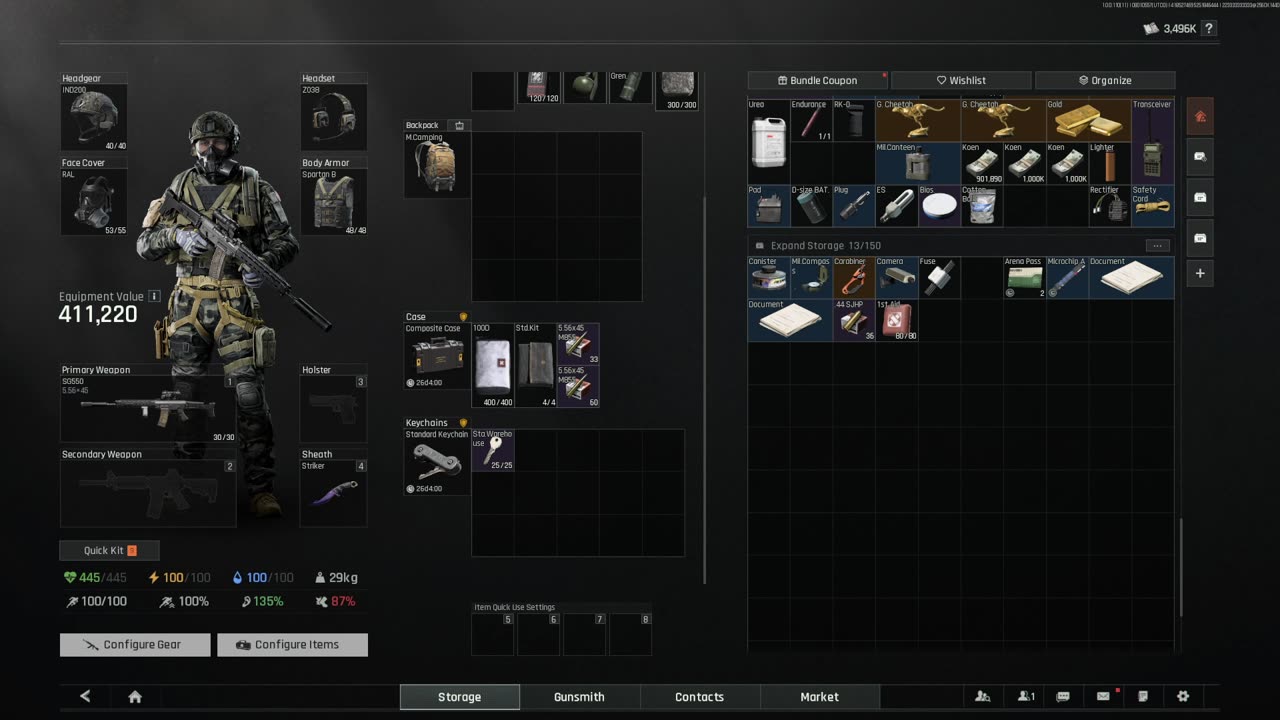Click the RAL face cover slot
This screenshot has height=720, width=1280.
[94, 202]
